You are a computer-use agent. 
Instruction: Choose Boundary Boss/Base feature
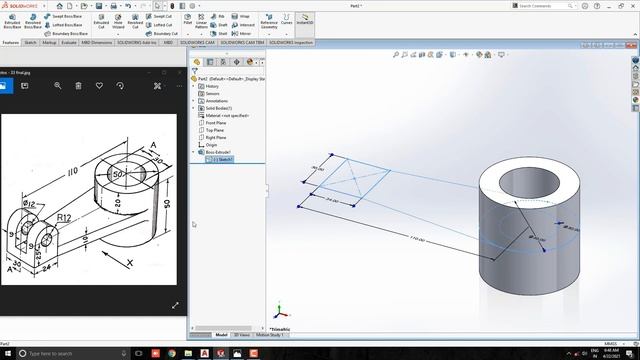click(x=66, y=33)
